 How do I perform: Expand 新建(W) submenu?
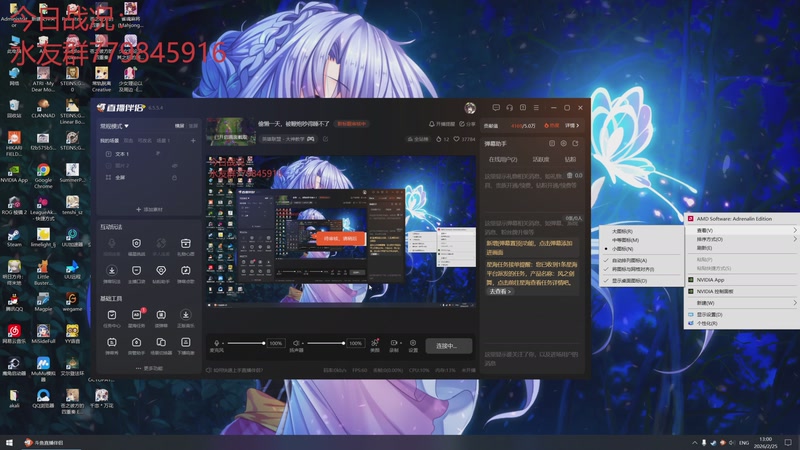coord(742,303)
